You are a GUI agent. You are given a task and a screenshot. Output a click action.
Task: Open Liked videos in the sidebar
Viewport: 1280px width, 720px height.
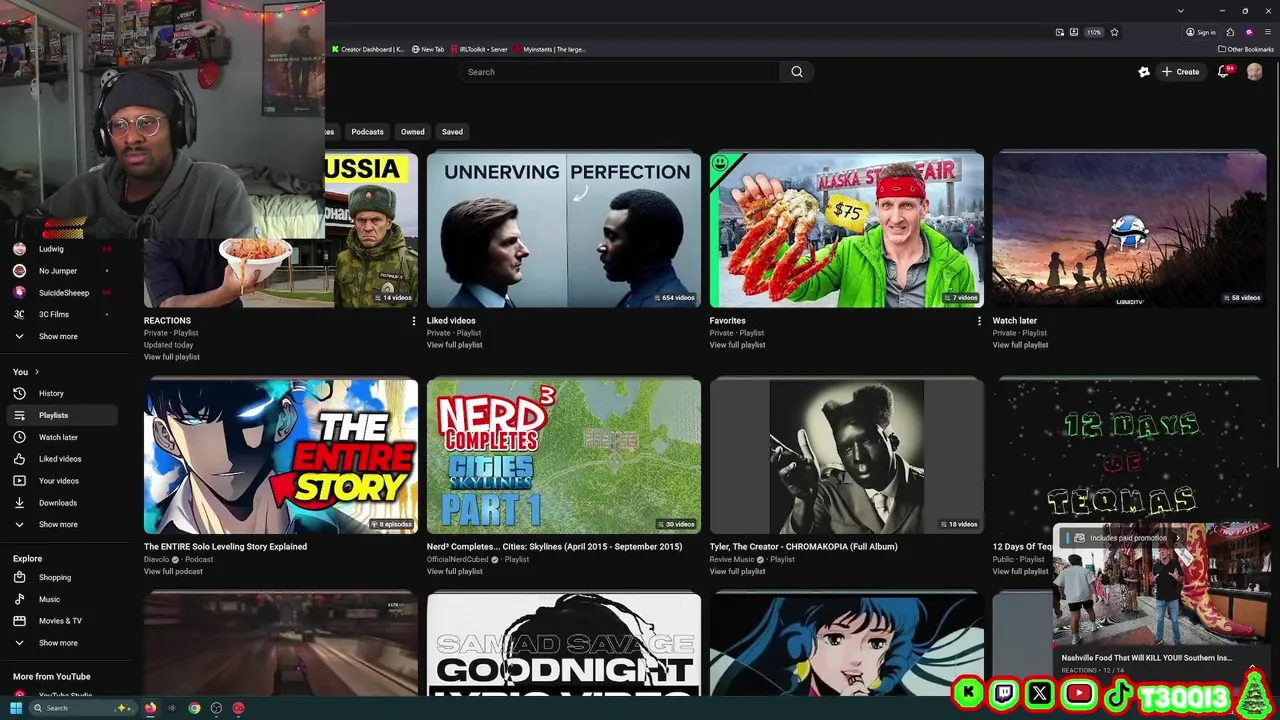(64, 459)
